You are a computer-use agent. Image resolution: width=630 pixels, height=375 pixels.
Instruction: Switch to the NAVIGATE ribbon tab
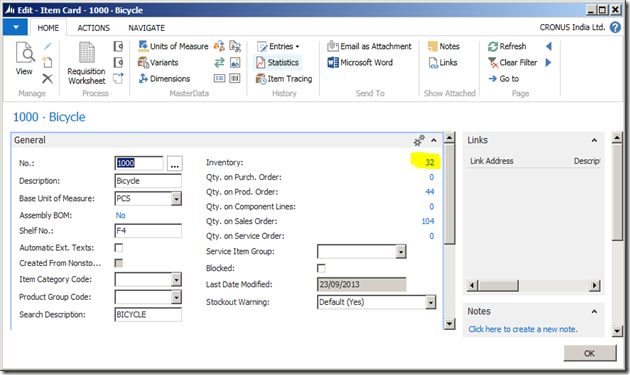coord(147,28)
